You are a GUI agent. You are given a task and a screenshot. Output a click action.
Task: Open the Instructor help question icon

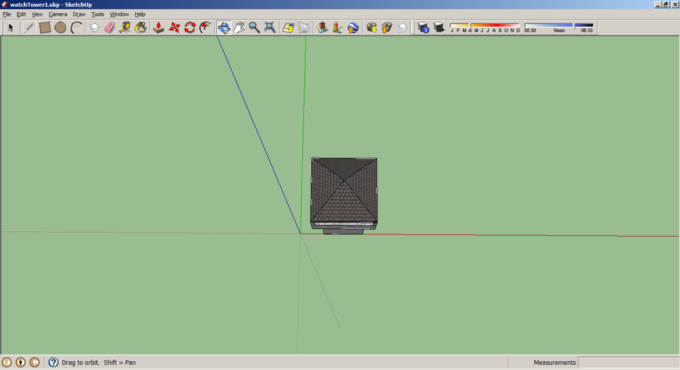point(53,362)
